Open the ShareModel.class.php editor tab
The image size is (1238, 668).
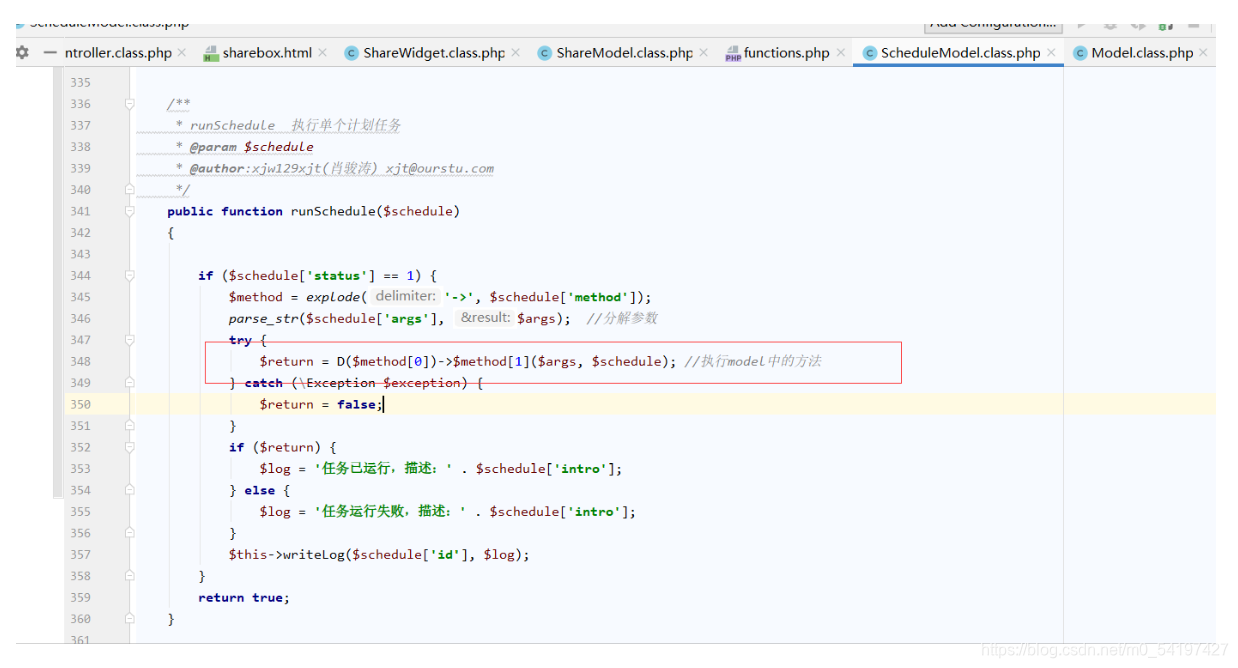point(624,53)
